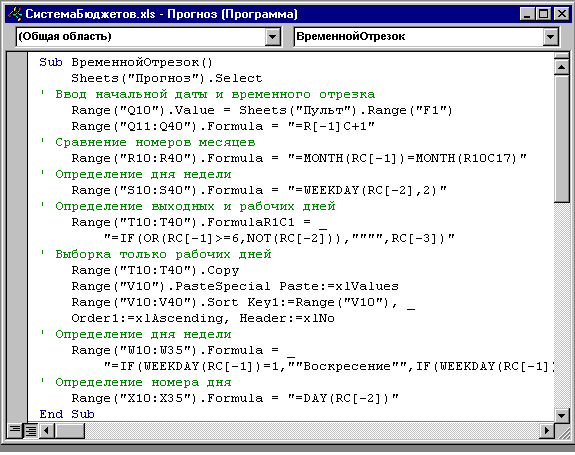Image resolution: width=575 pixels, height=455 pixels.
Task: Click the (Общая область) combo box text
Action: point(65,37)
